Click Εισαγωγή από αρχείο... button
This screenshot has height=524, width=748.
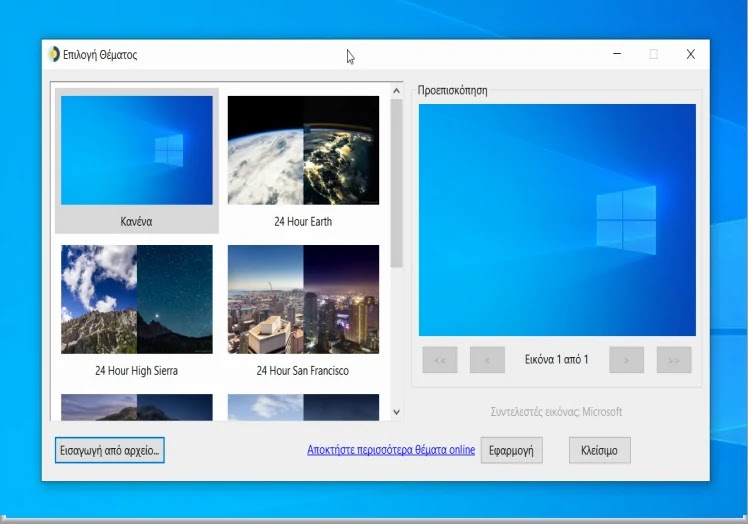[x=110, y=450]
